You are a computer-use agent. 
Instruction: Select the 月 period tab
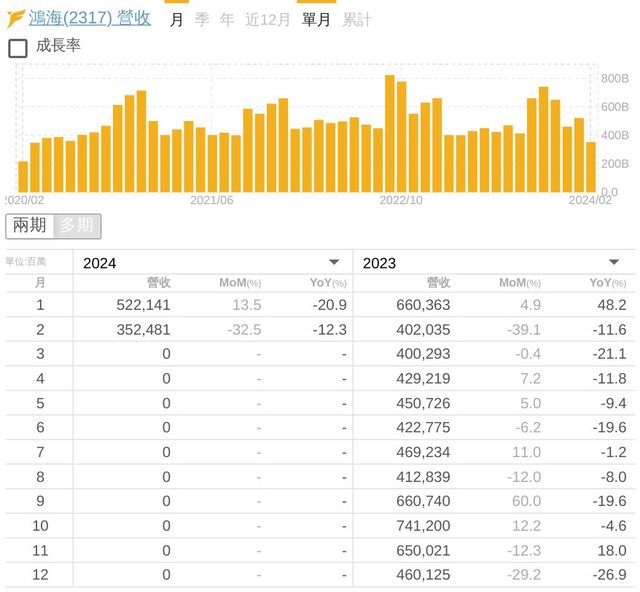pyautogui.click(x=176, y=20)
